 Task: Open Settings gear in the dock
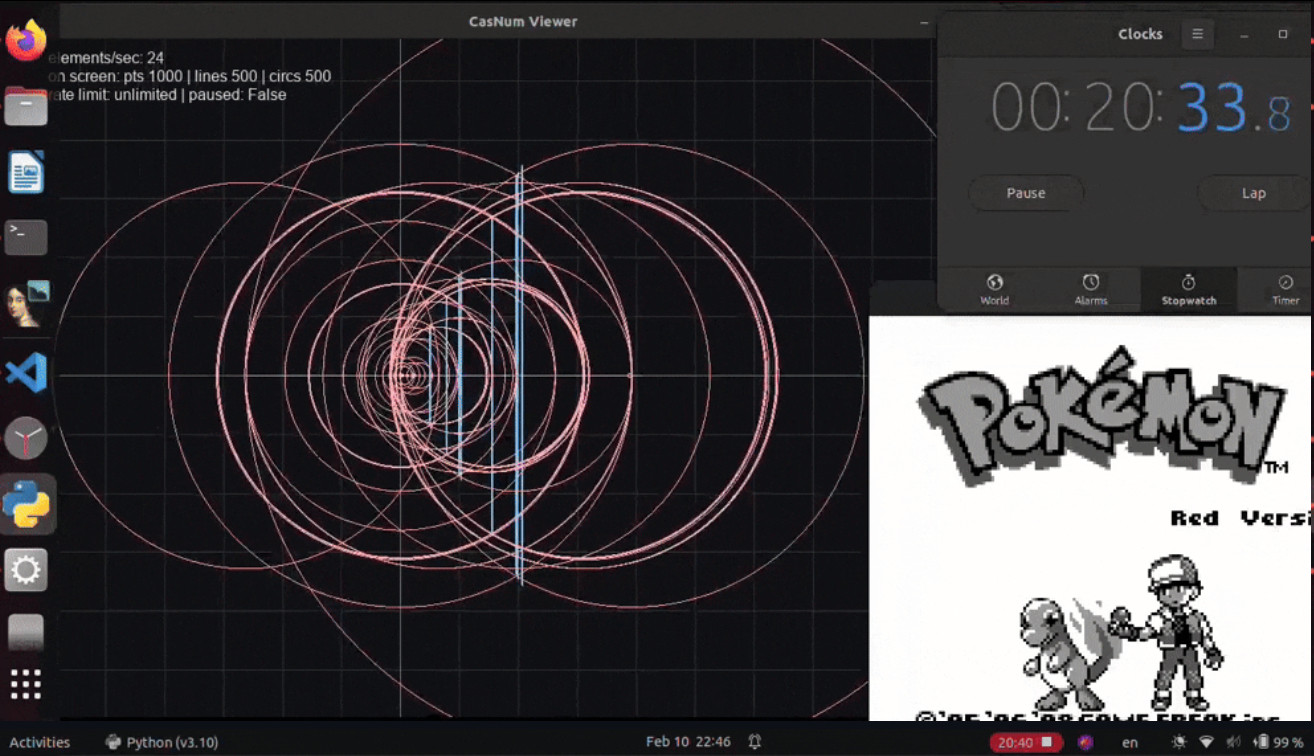[26, 570]
